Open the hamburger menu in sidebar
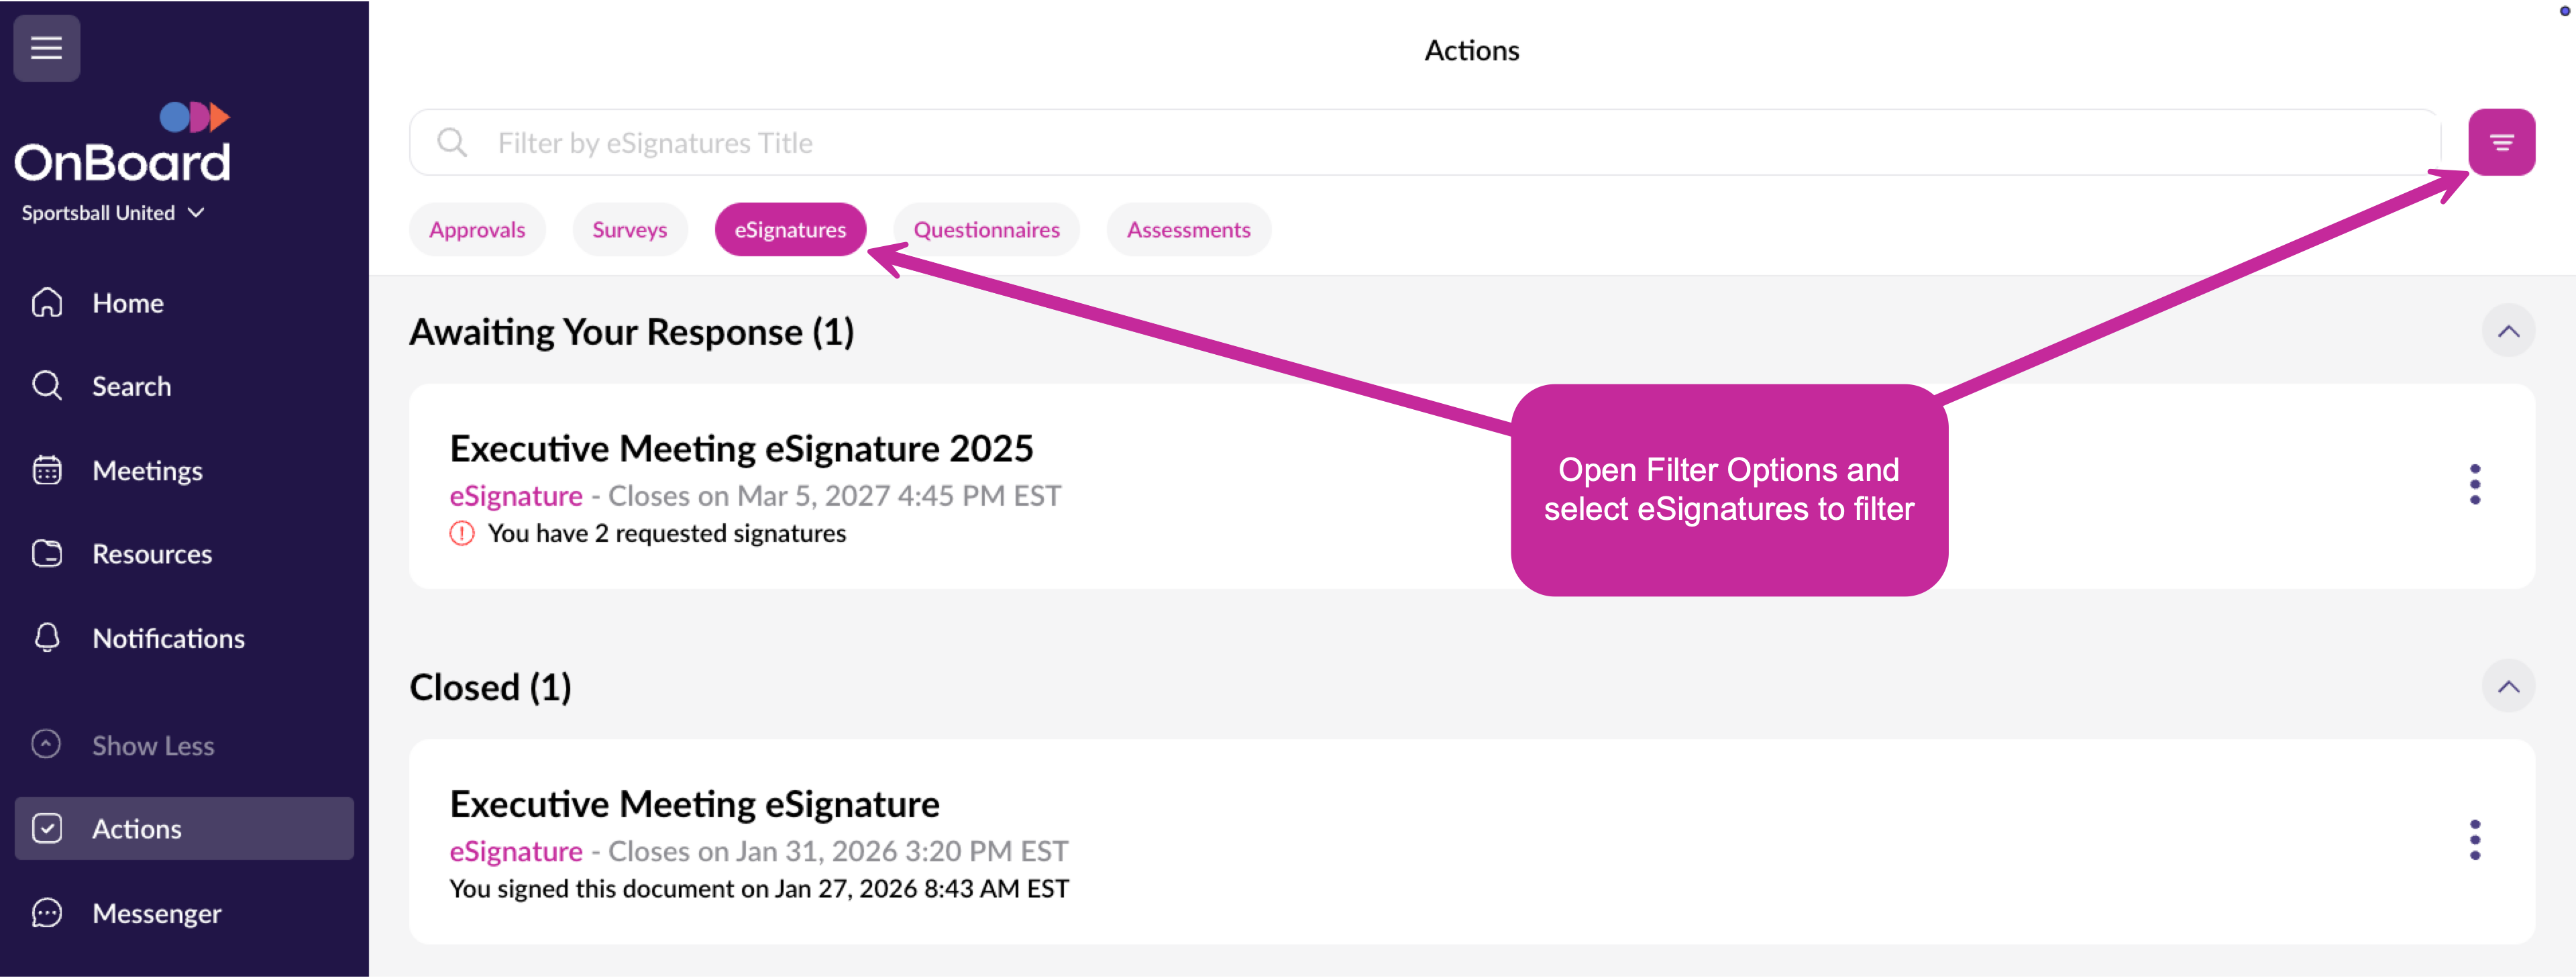Viewport: 2576px width, 978px height. [46, 47]
